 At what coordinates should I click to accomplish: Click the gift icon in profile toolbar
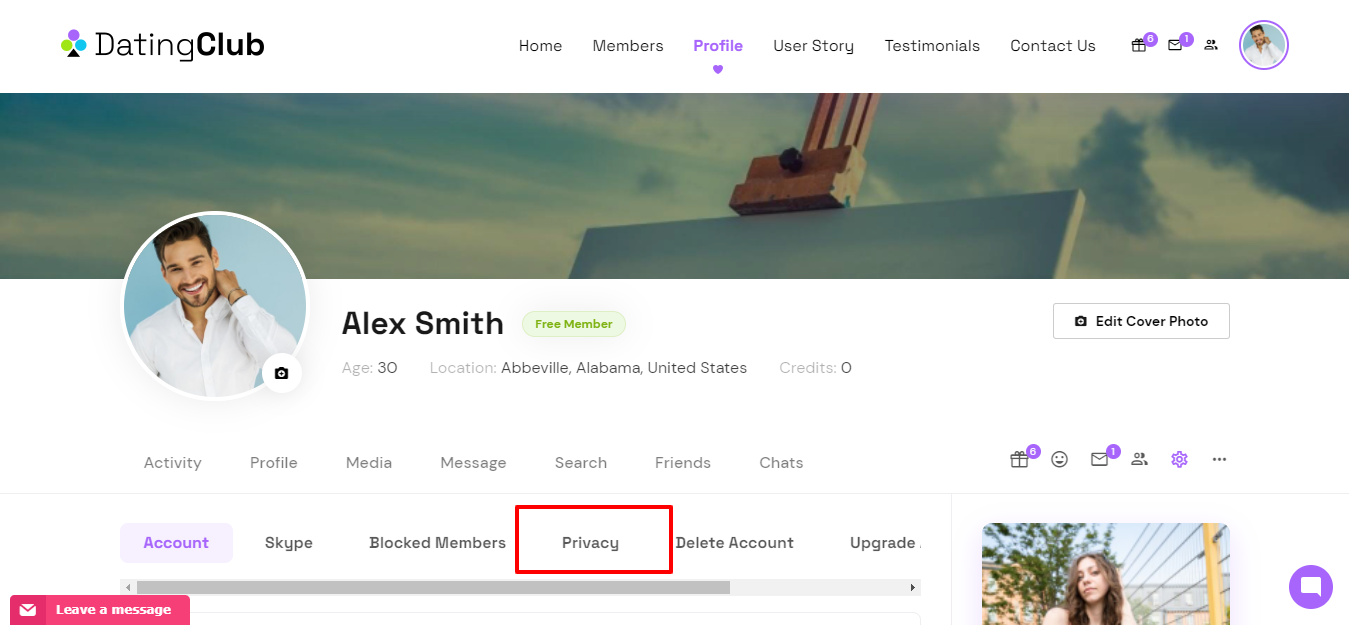[x=1019, y=459]
